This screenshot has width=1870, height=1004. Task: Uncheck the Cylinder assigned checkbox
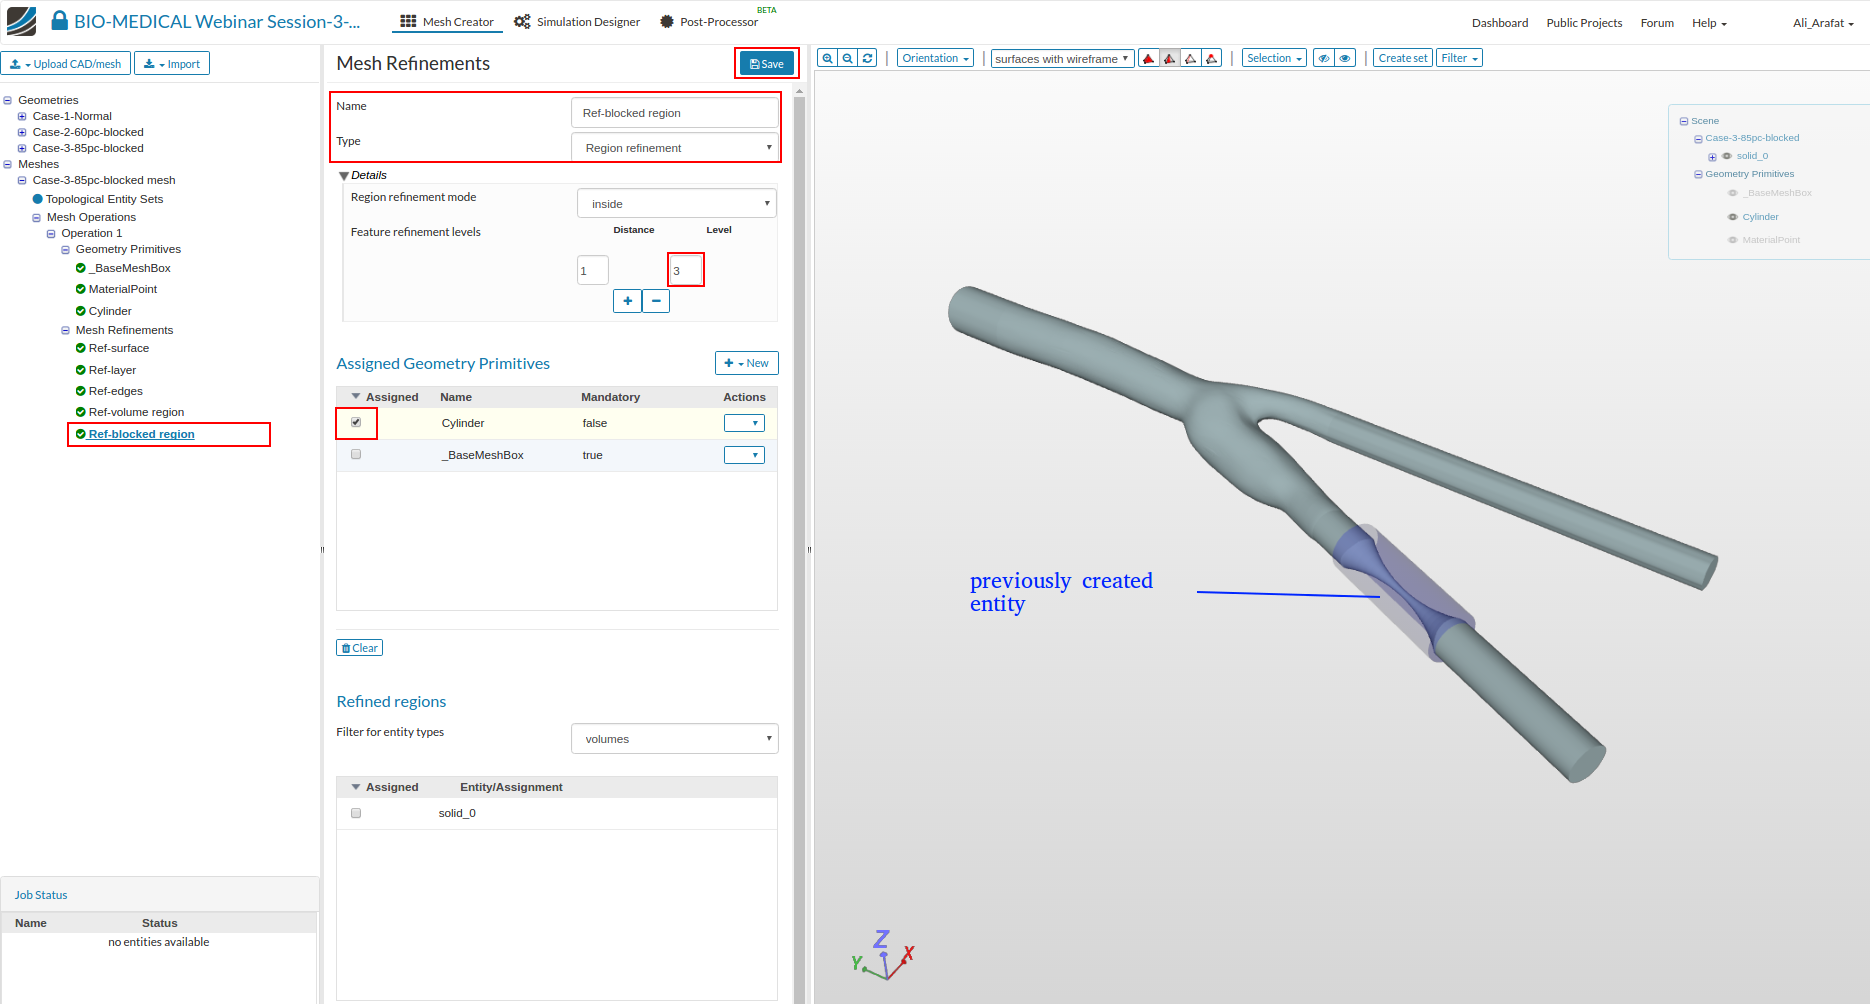(x=356, y=422)
